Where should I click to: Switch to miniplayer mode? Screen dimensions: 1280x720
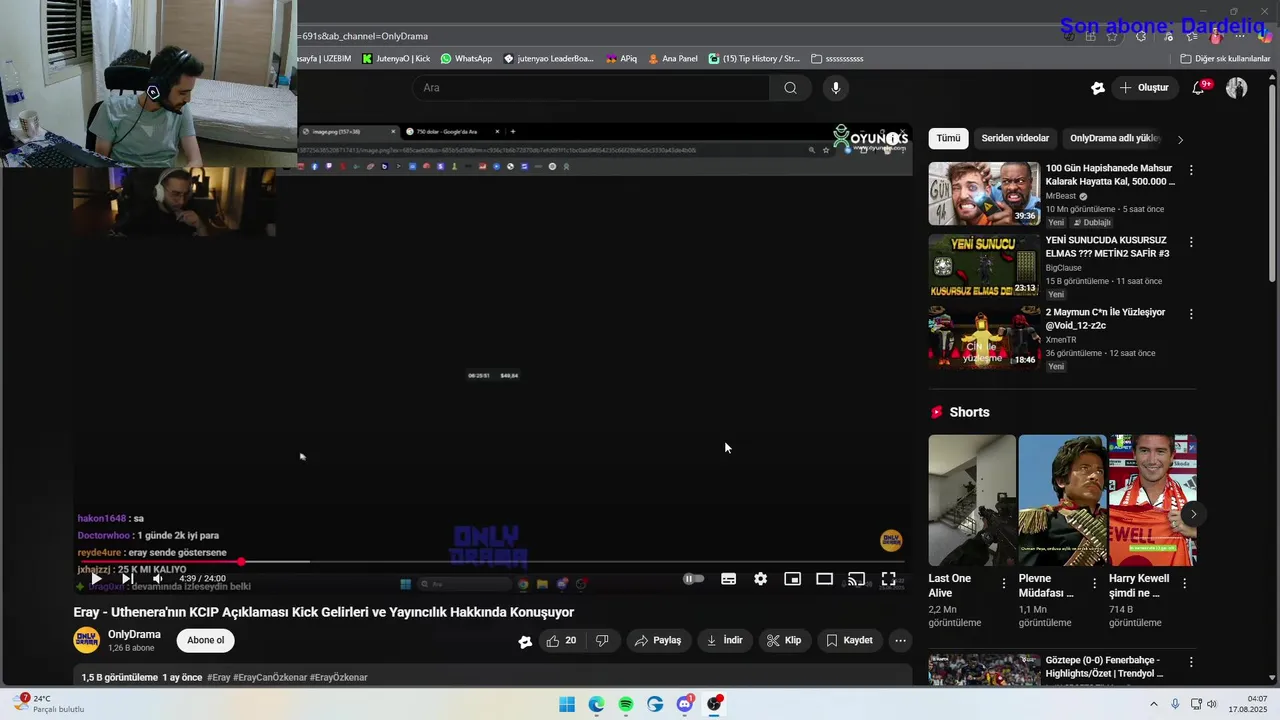click(x=793, y=578)
